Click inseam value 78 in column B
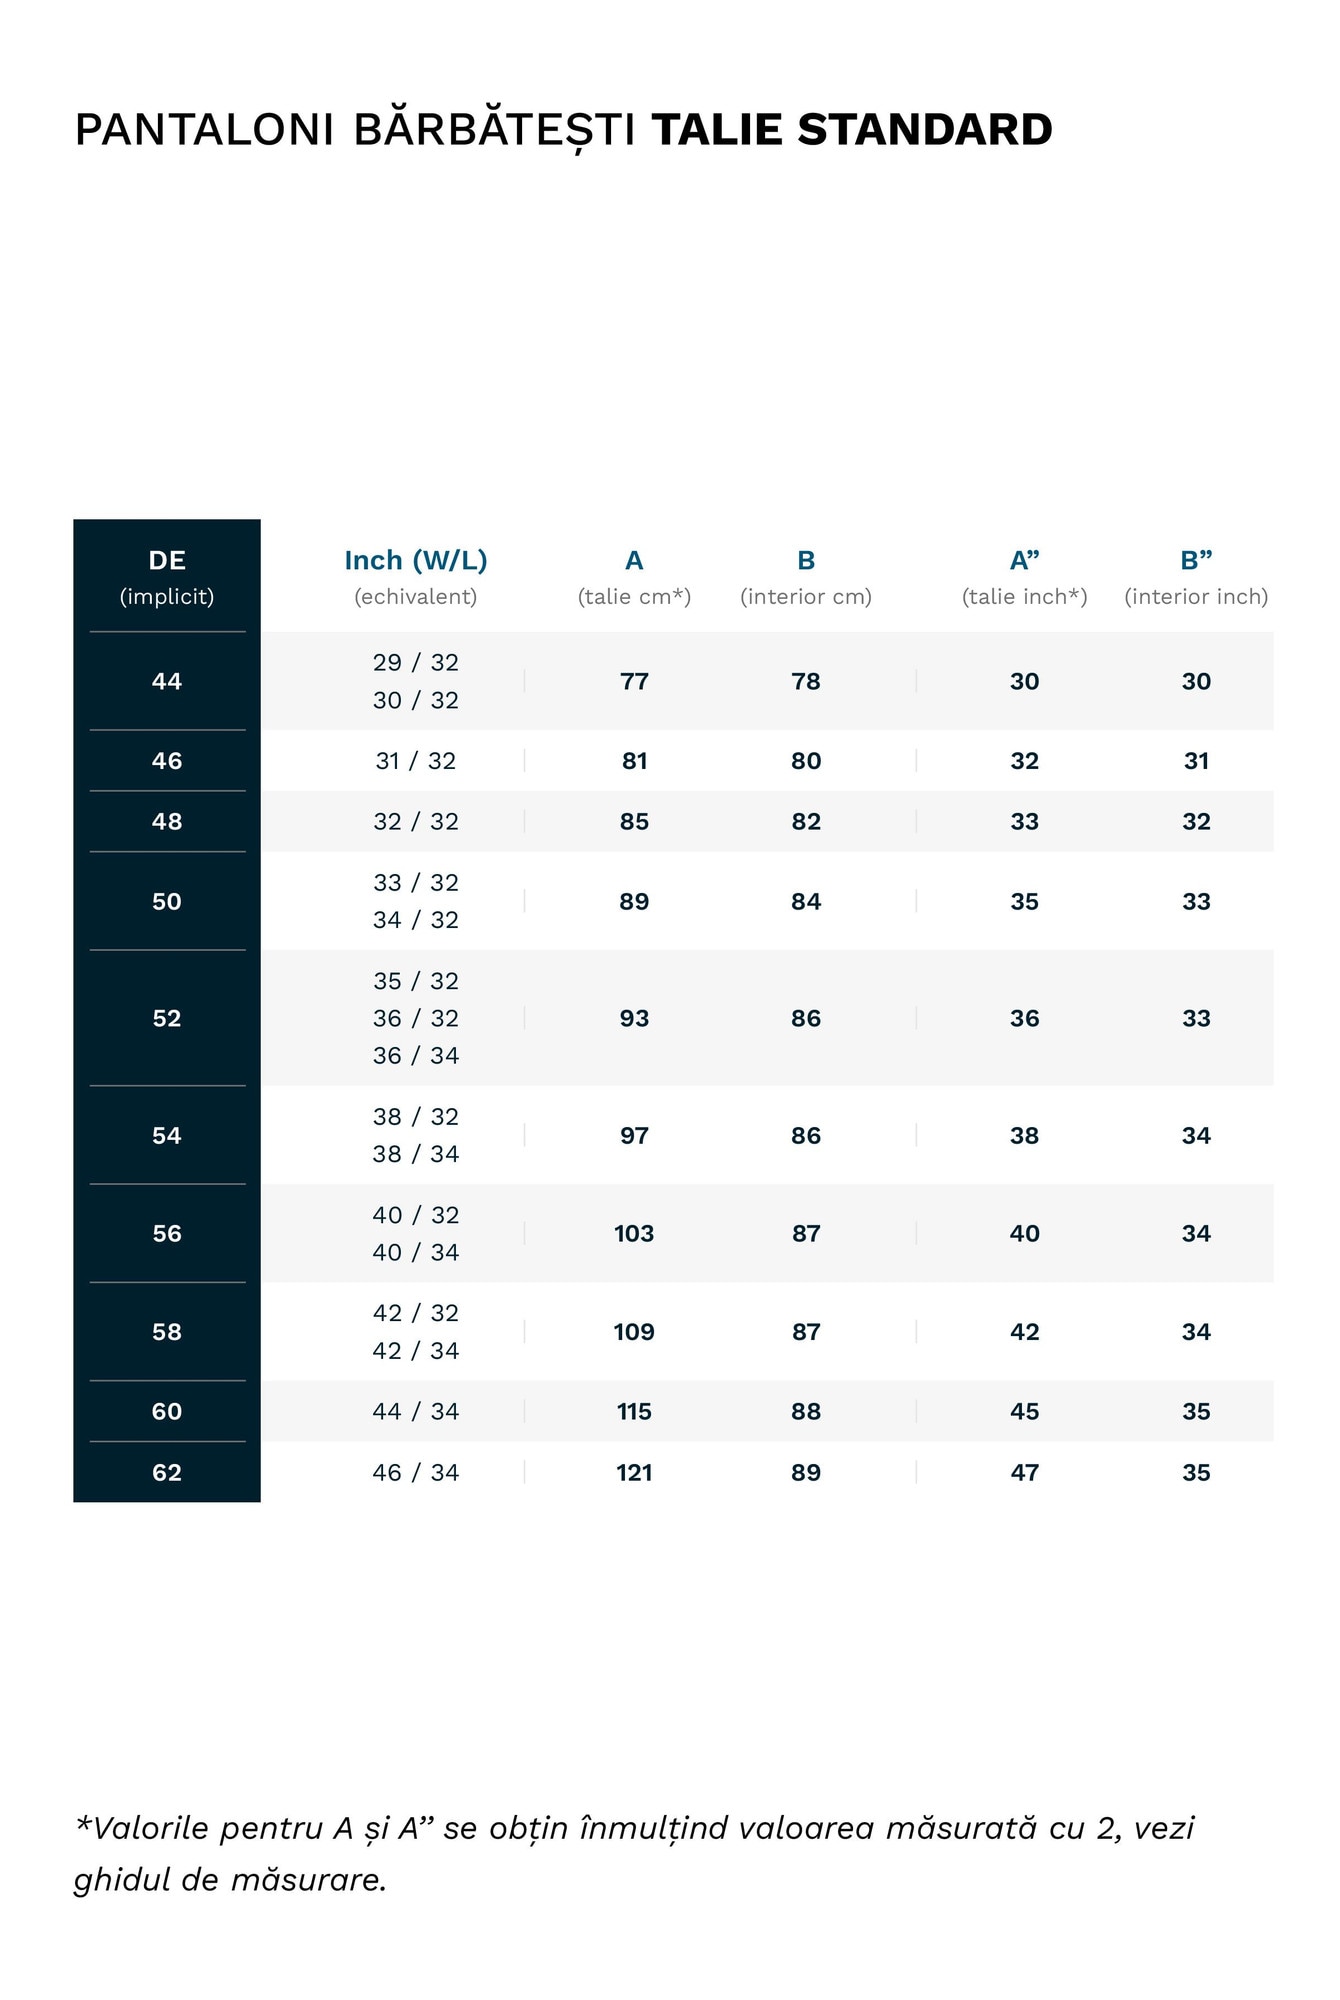The image size is (1340, 2000). pos(806,681)
